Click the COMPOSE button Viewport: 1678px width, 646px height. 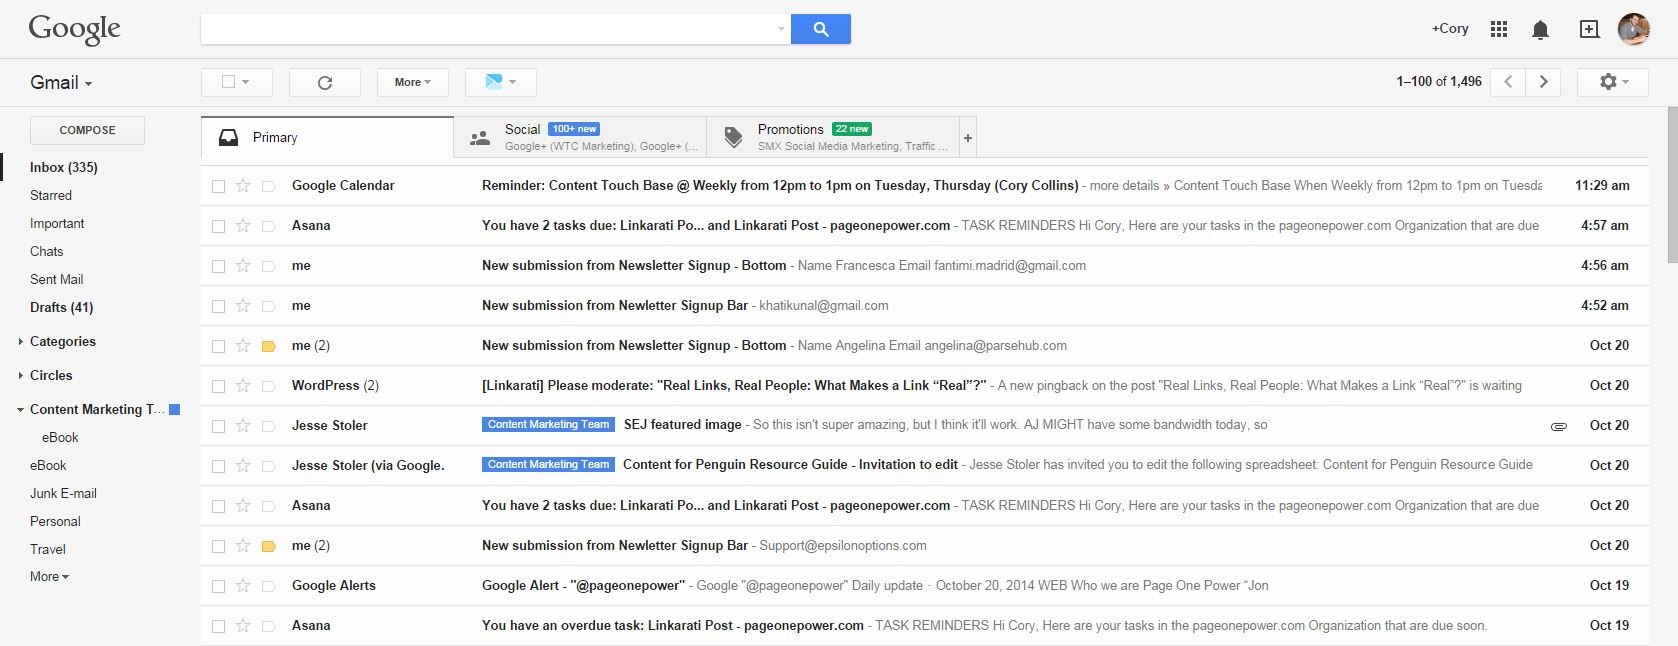[x=87, y=130]
